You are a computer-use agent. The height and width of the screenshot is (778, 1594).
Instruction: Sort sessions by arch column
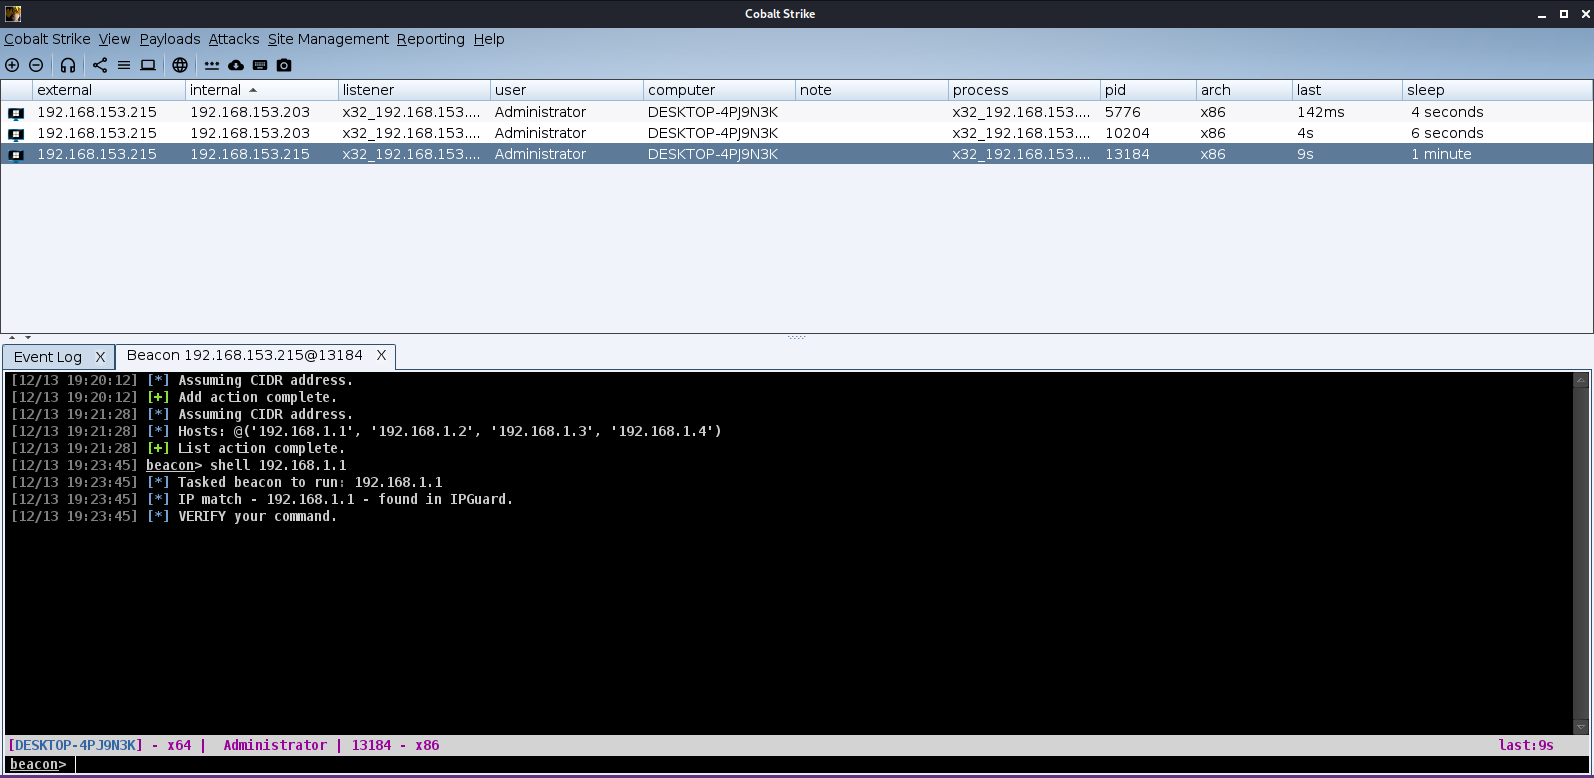point(1244,90)
